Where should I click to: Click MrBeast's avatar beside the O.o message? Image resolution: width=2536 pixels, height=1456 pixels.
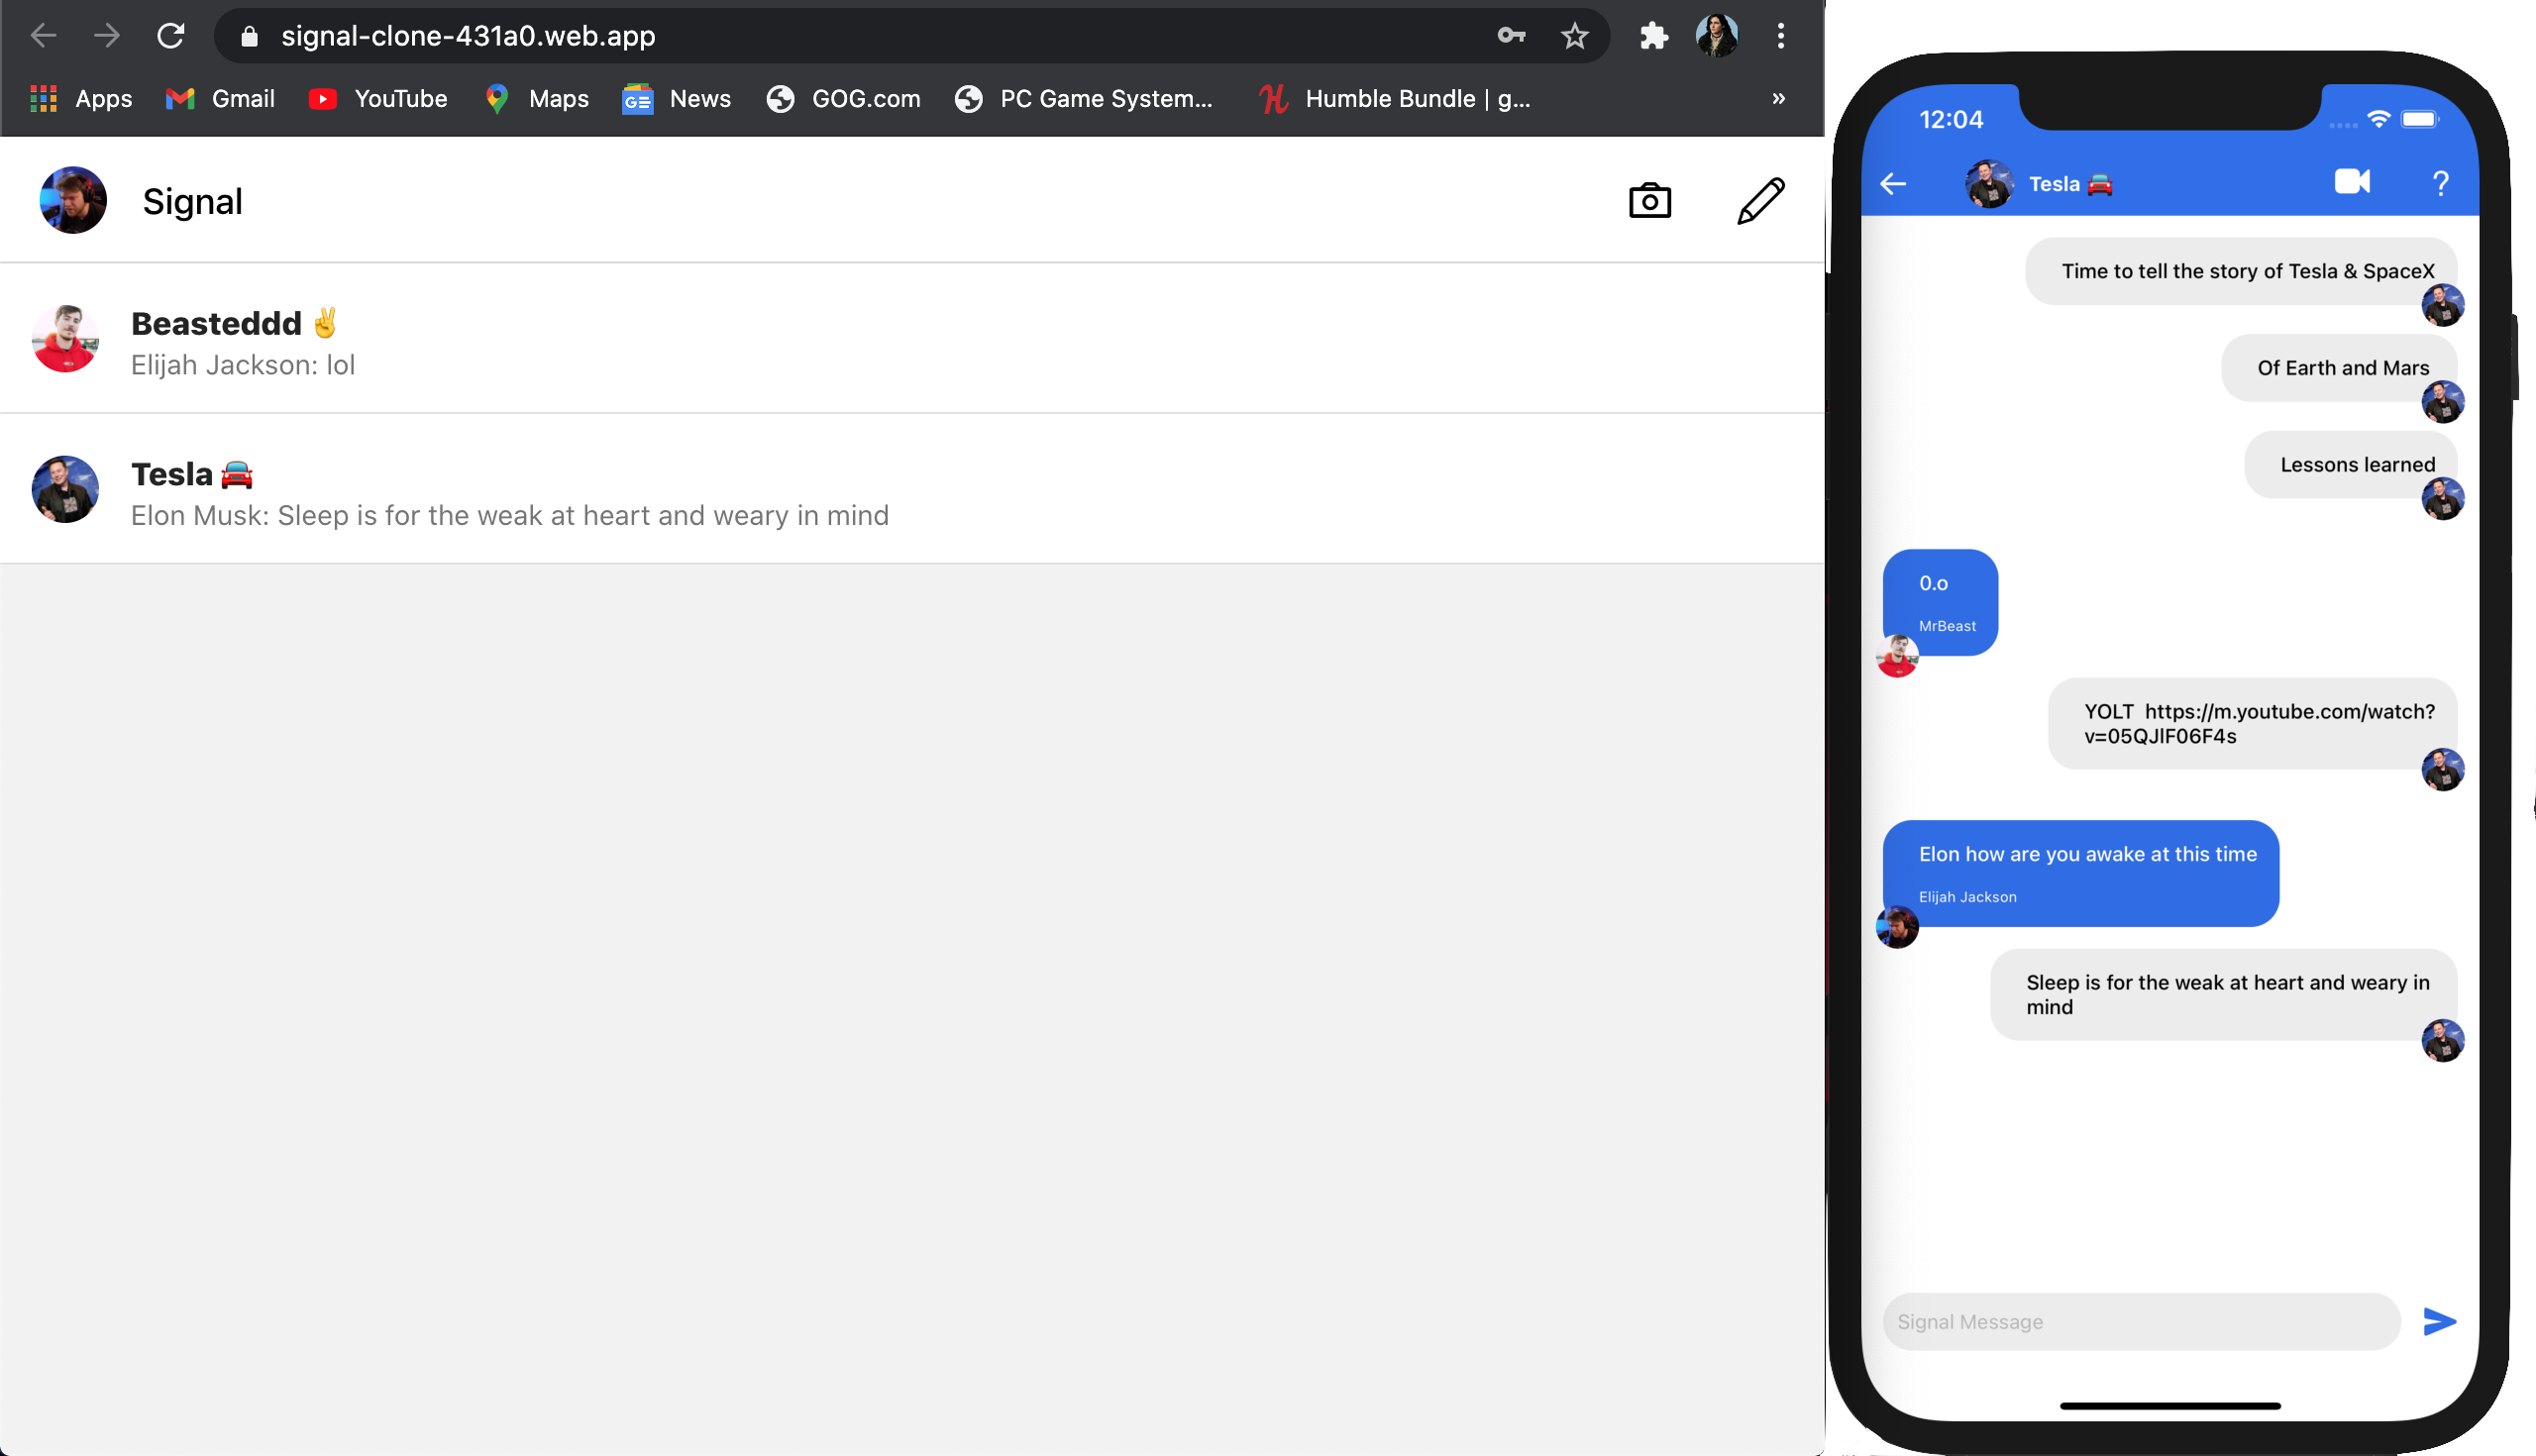click(x=1897, y=657)
